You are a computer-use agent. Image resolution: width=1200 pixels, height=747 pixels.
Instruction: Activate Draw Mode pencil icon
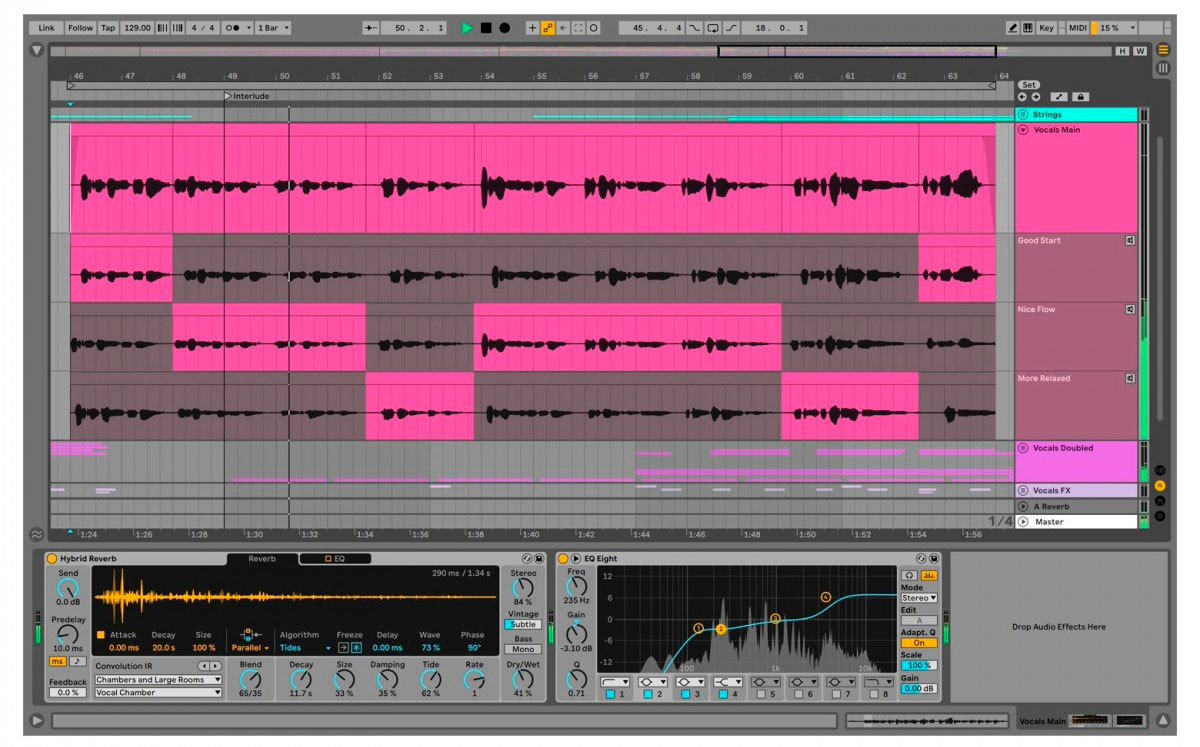tap(1013, 28)
